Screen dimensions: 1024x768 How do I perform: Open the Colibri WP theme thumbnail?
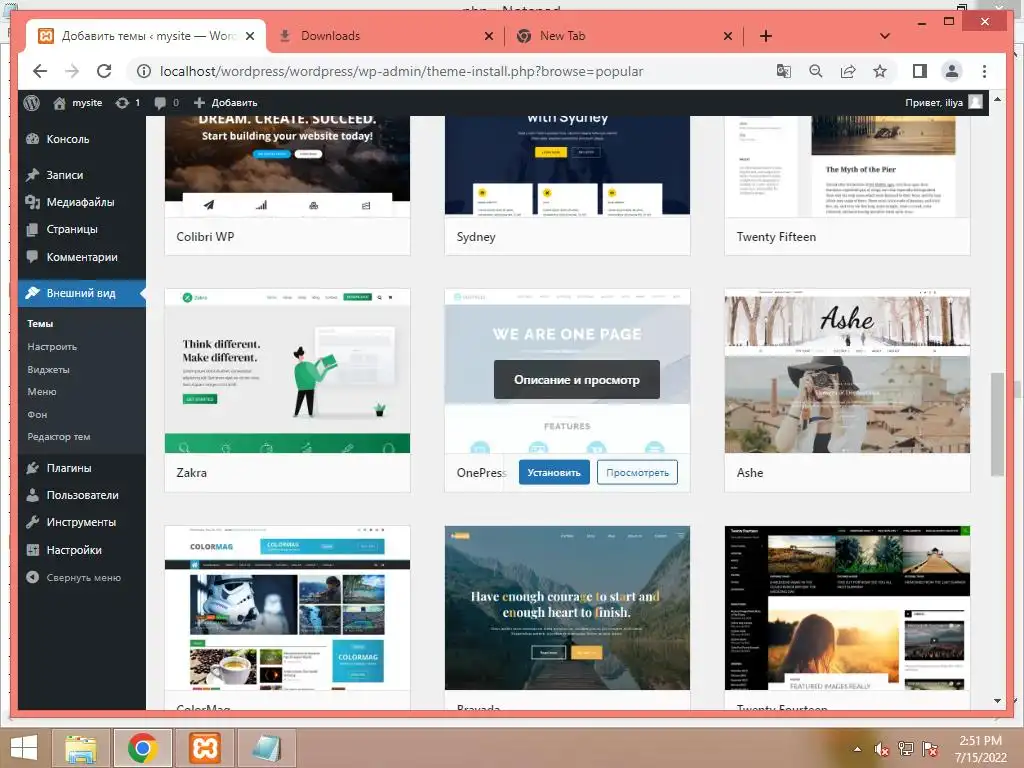pos(287,166)
